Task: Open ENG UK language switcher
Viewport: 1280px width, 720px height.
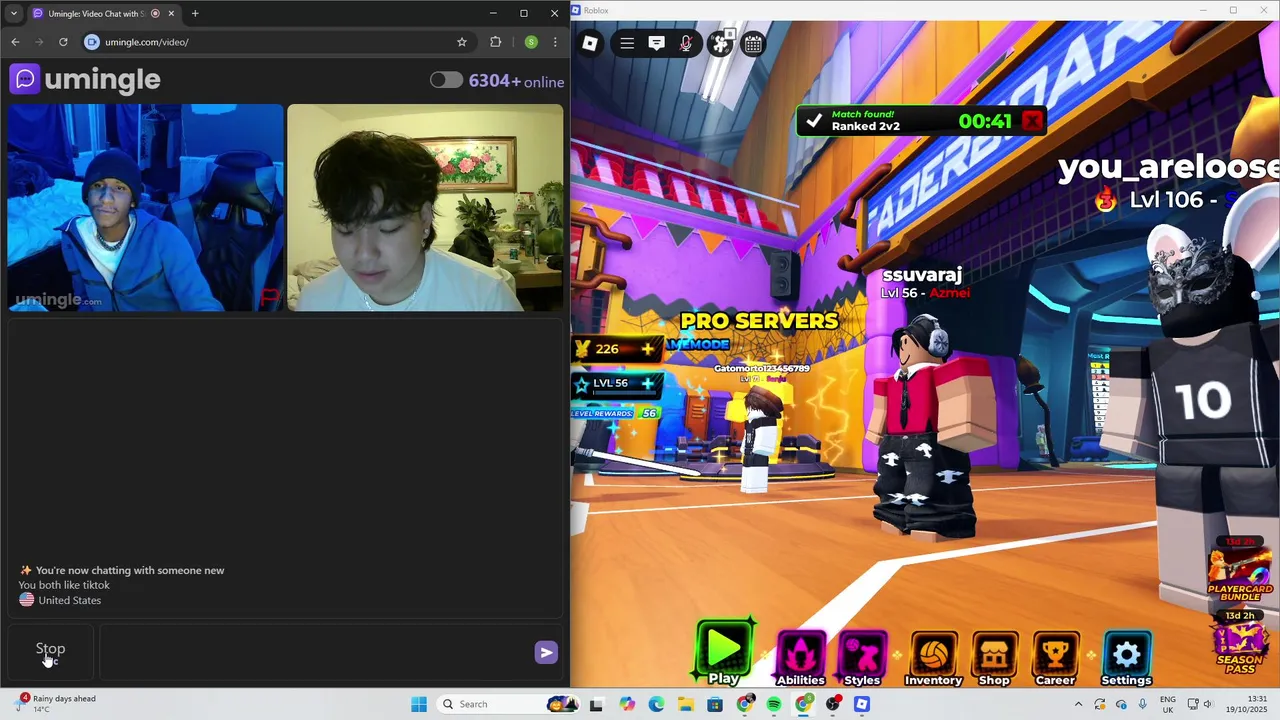Action: click(x=1168, y=704)
